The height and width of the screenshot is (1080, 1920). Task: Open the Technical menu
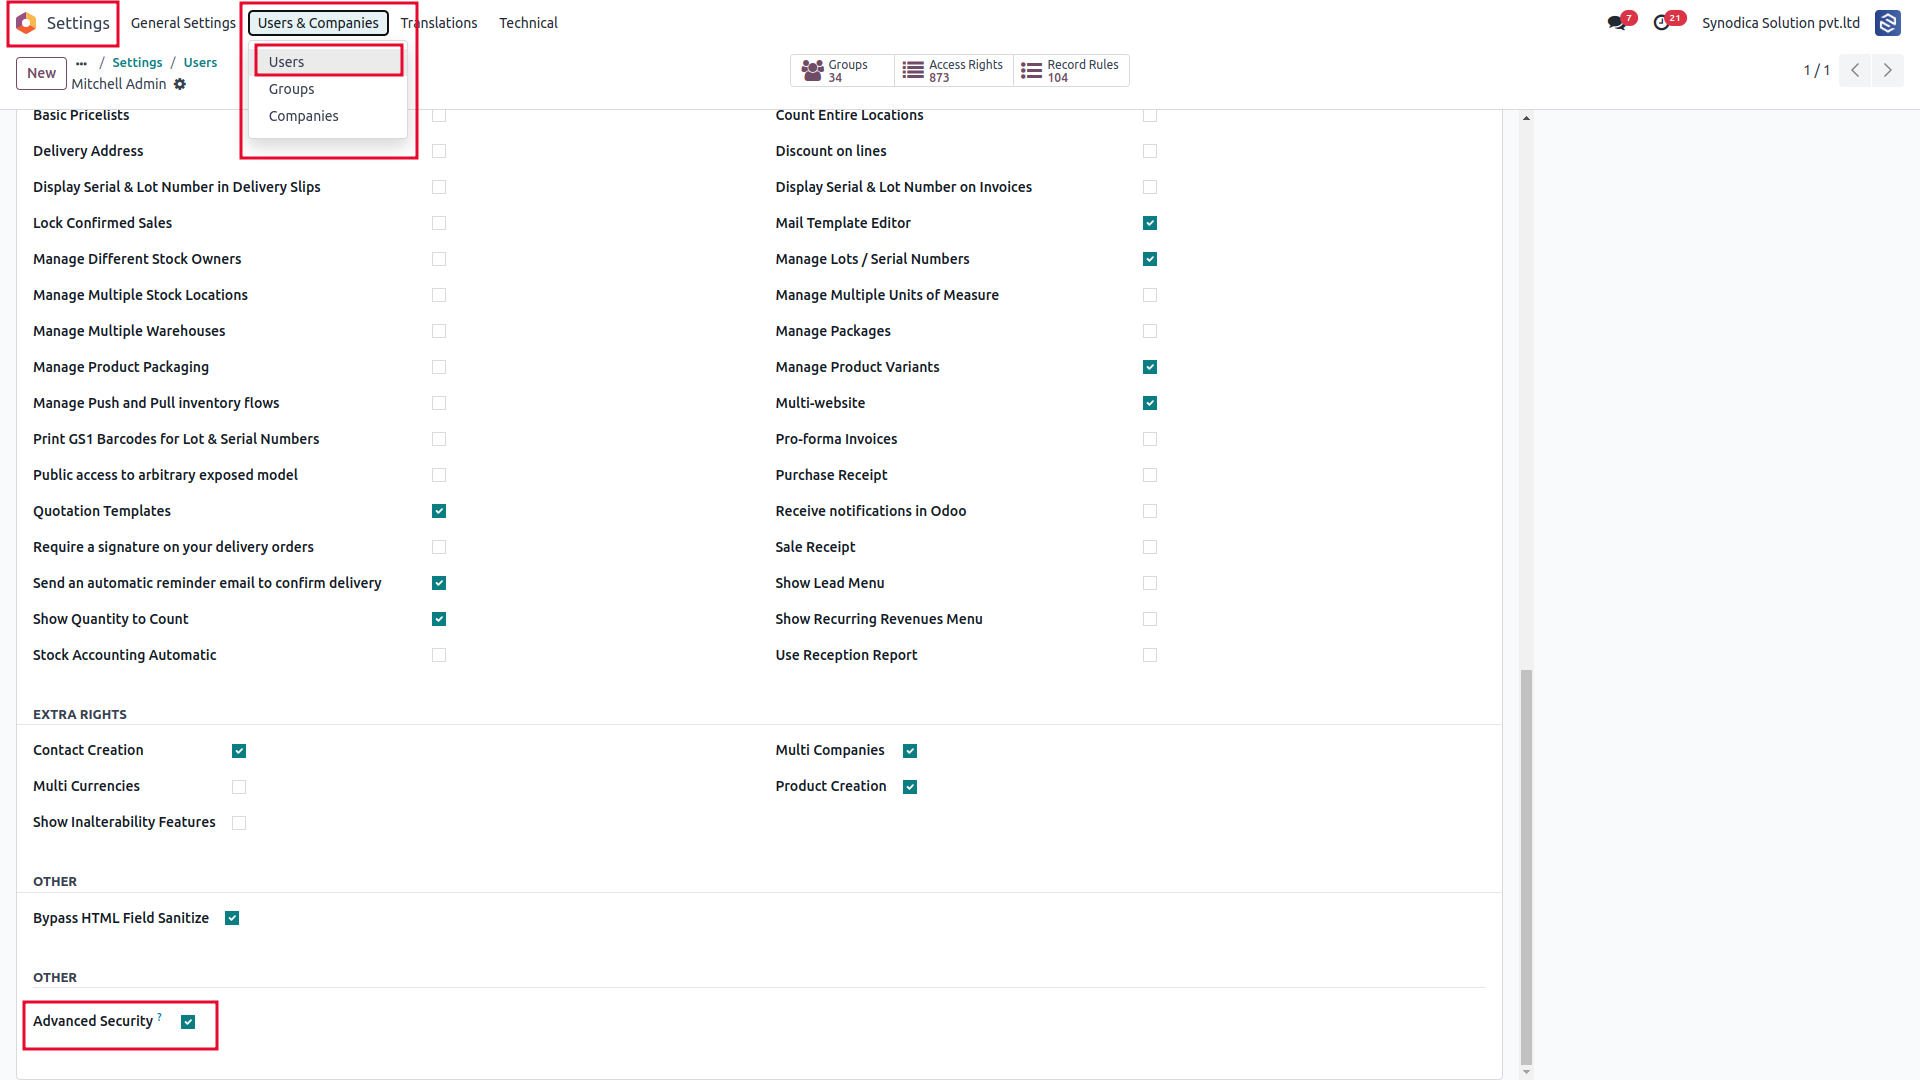pos(528,23)
